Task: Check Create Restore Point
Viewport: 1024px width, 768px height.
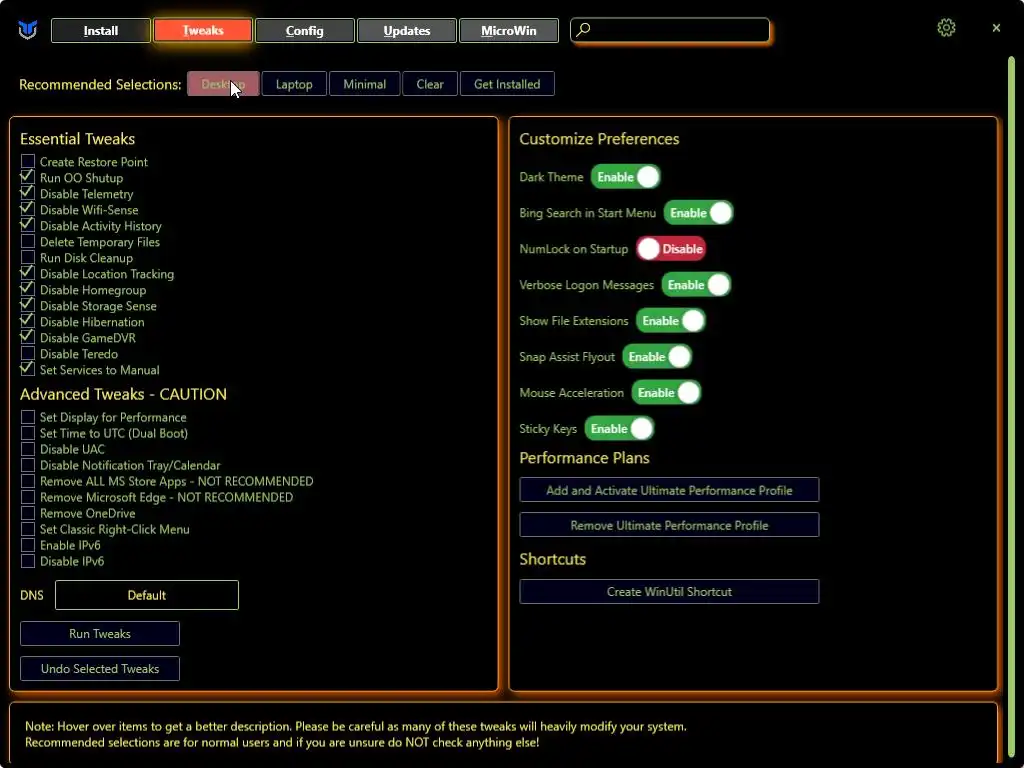Action: (27, 161)
